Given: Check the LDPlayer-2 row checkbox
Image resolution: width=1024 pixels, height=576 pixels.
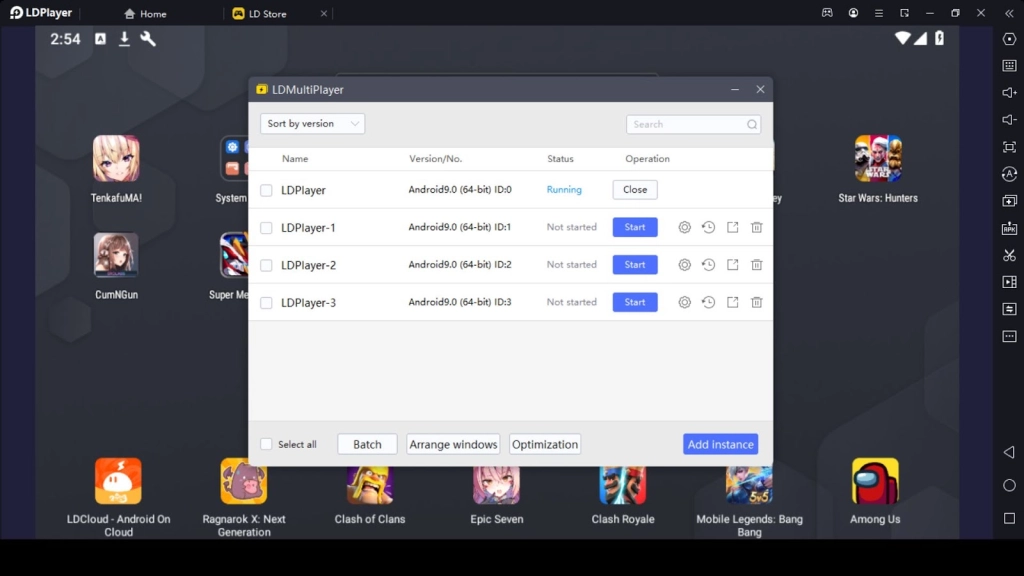Looking at the screenshot, I should pyautogui.click(x=266, y=264).
